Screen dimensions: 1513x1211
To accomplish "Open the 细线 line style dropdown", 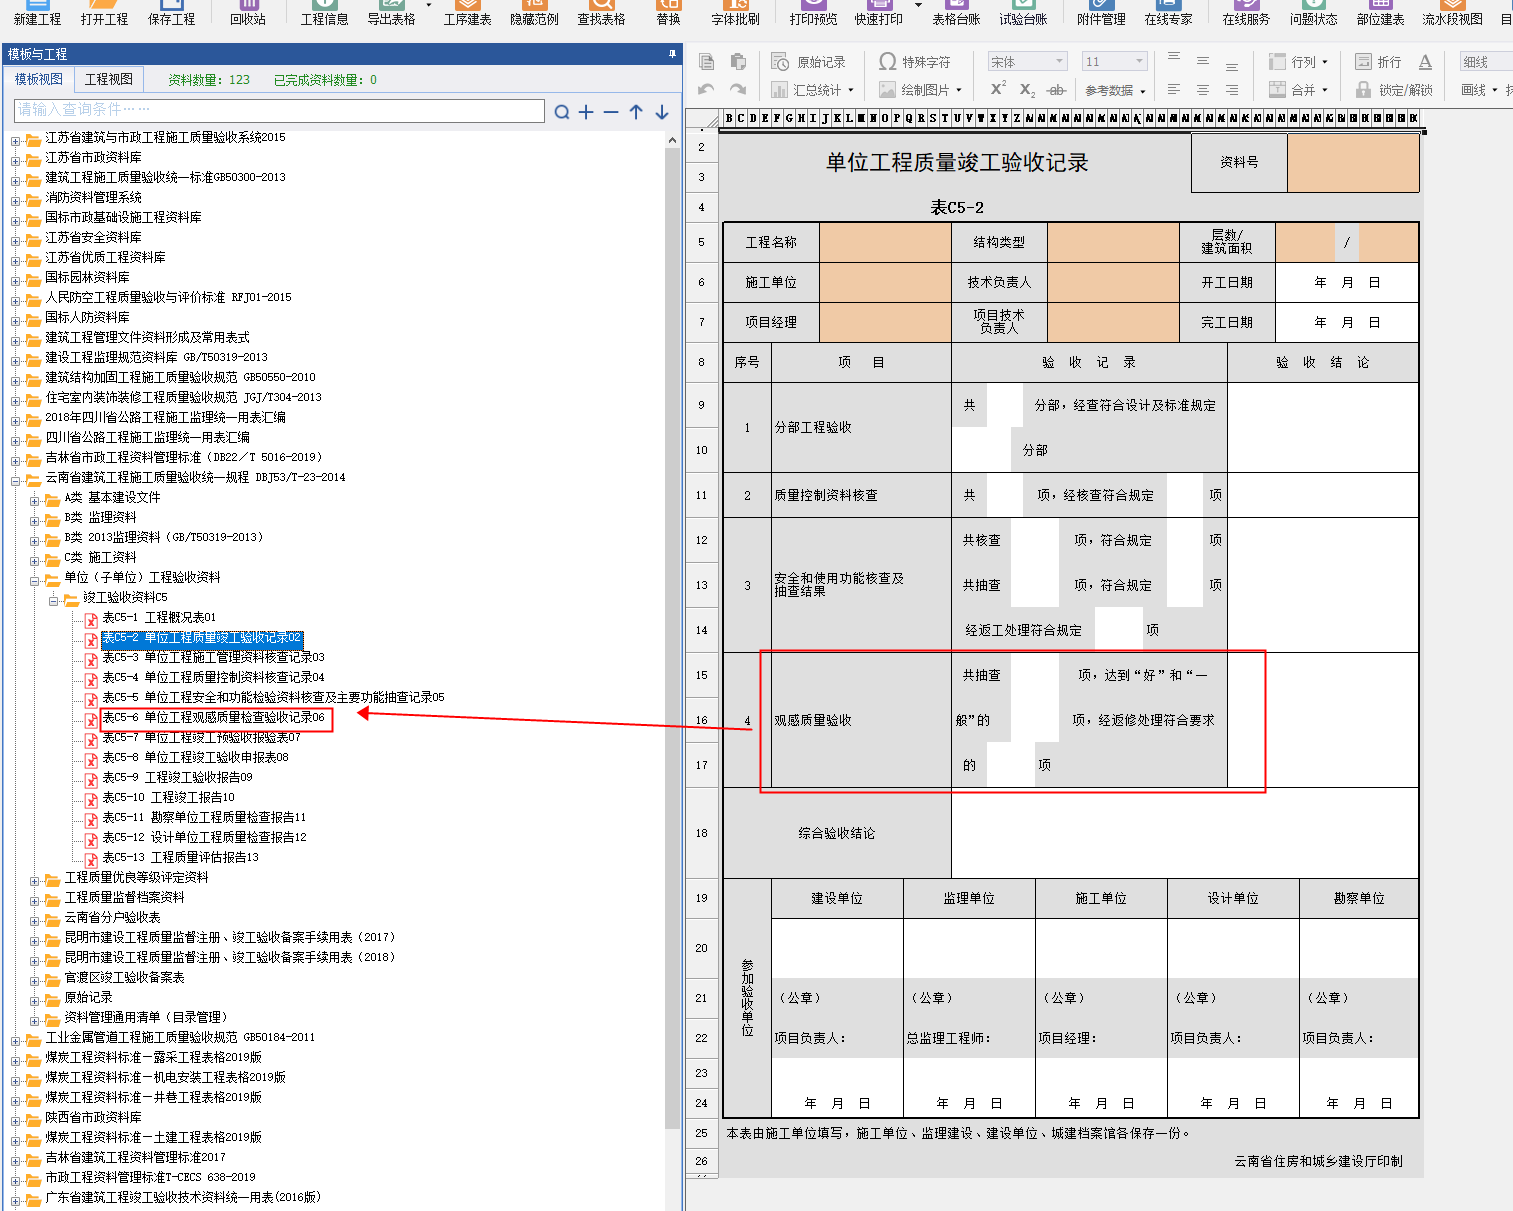I will pyautogui.click(x=1486, y=62).
